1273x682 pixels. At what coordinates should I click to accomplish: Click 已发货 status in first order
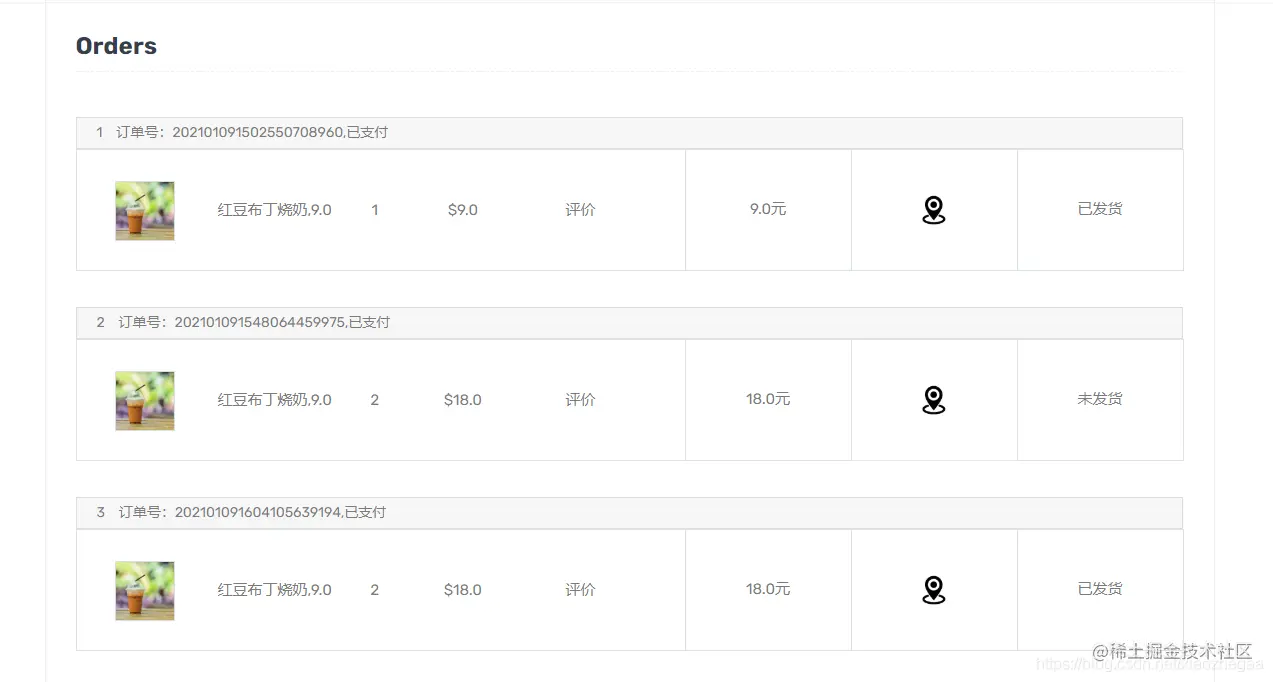pyautogui.click(x=1100, y=209)
